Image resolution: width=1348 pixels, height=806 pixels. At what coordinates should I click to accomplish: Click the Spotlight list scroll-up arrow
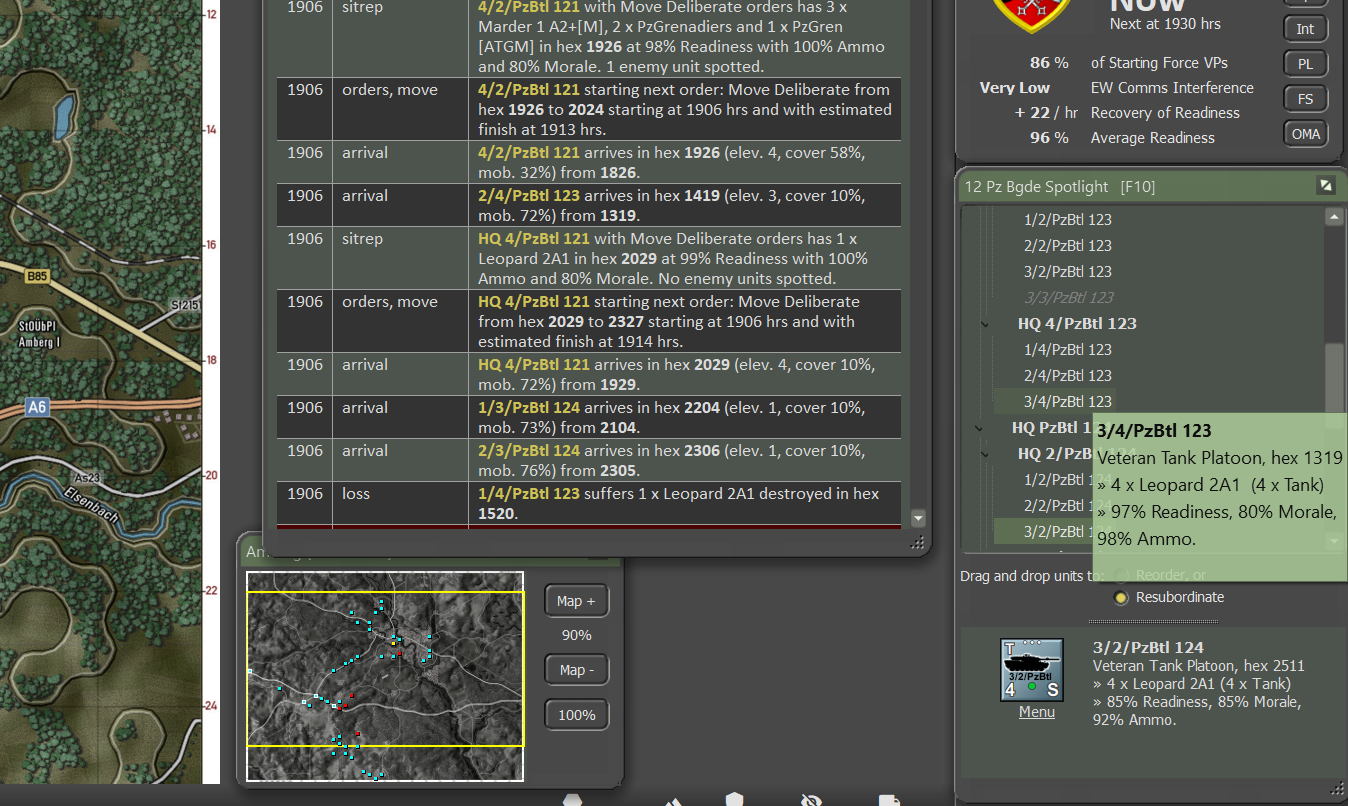[1333, 216]
